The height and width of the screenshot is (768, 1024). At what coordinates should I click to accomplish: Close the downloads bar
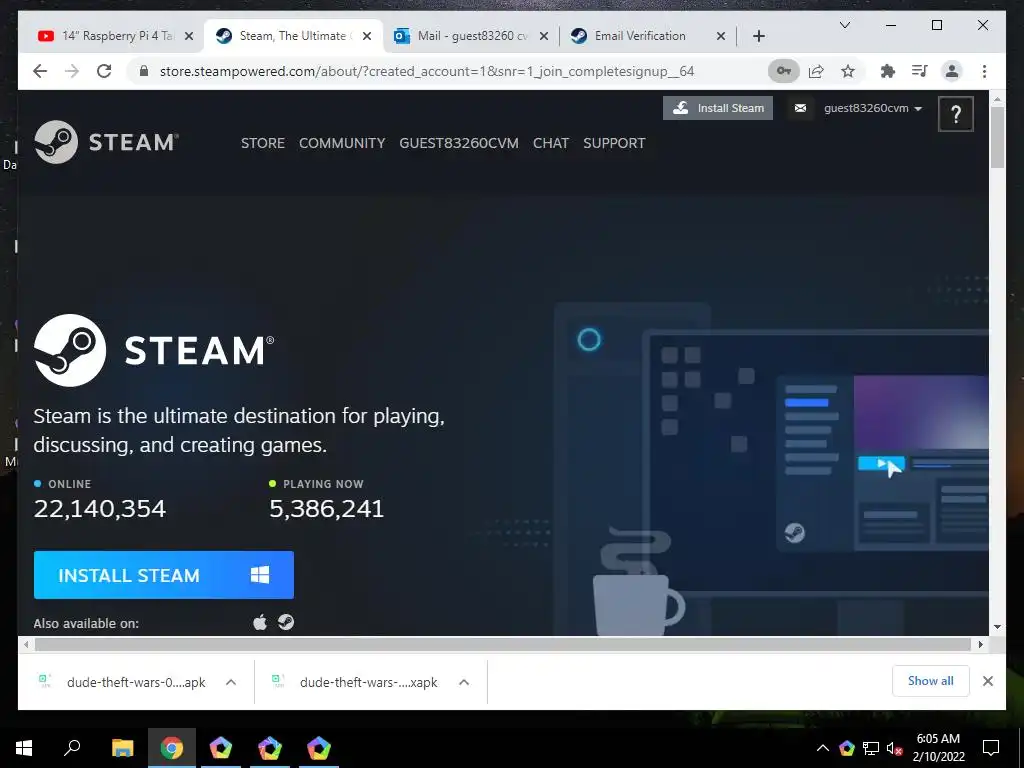point(988,681)
